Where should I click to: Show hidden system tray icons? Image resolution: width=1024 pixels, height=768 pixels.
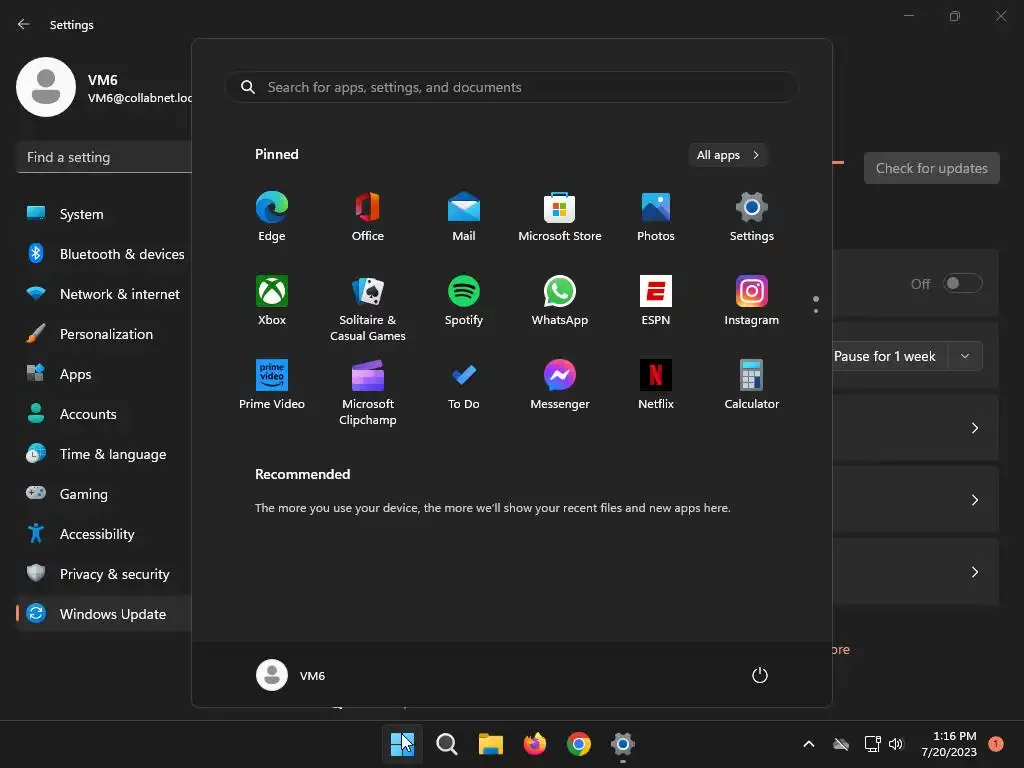(808, 744)
